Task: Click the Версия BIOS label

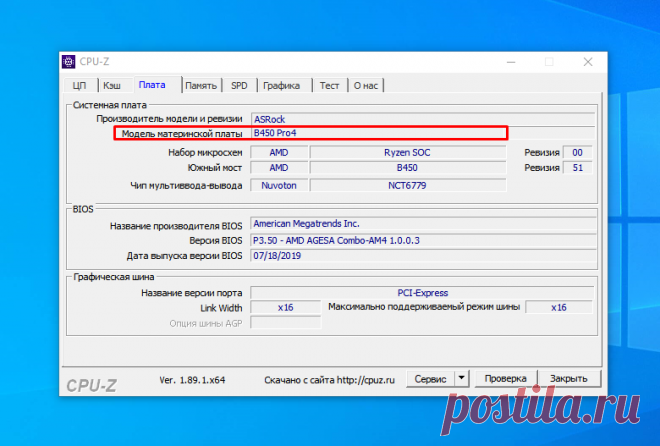Action: point(216,241)
